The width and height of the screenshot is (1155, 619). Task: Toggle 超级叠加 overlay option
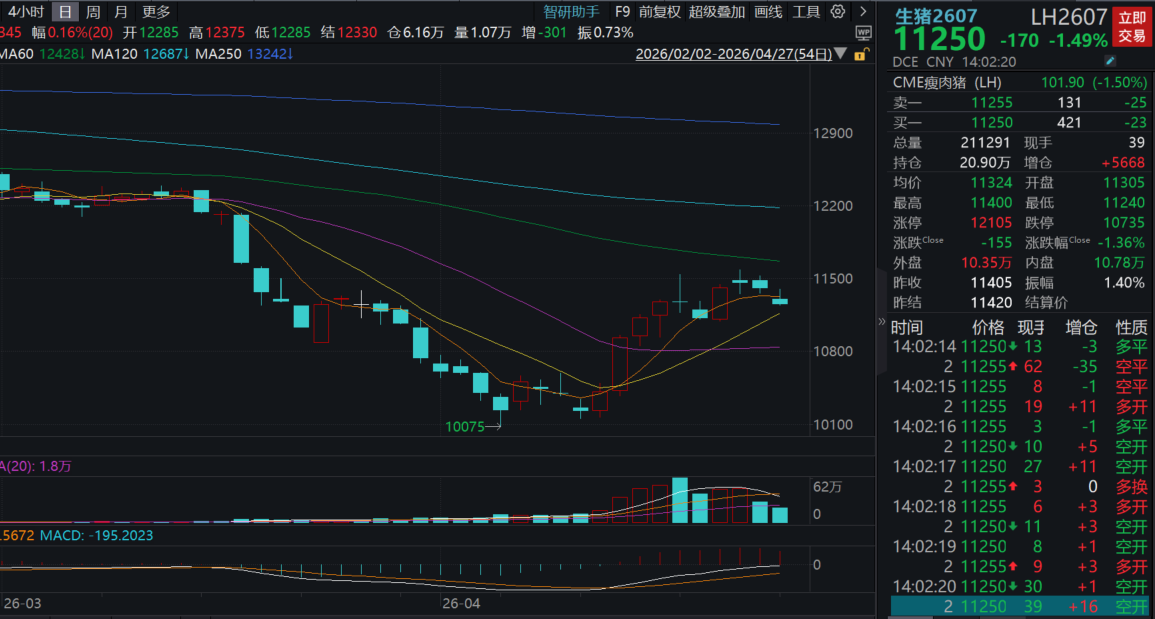717,12
